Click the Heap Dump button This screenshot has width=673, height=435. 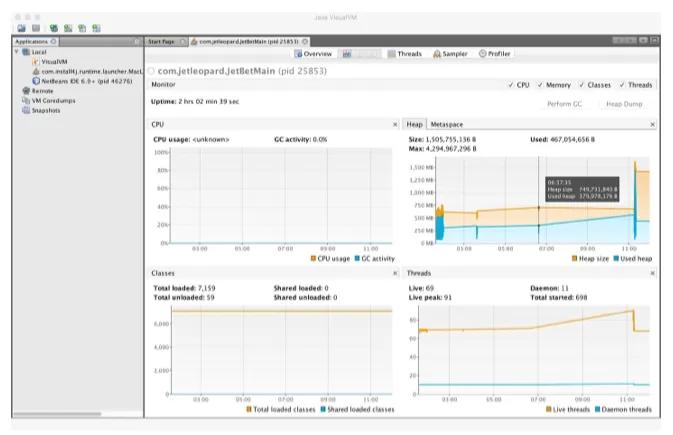[624, 104]
